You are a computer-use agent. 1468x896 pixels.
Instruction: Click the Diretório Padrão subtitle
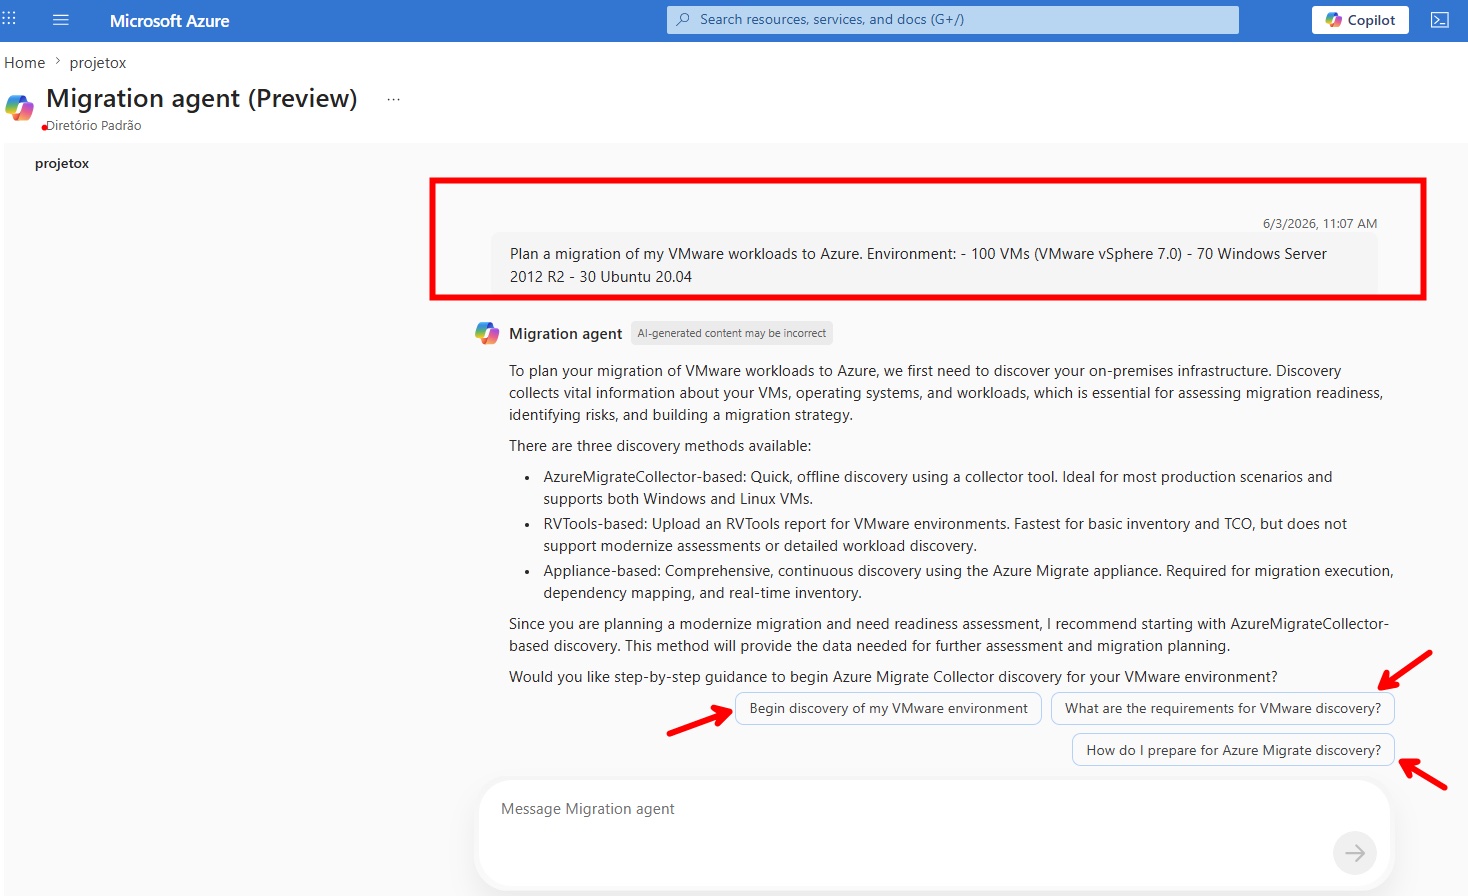point(94,126)
